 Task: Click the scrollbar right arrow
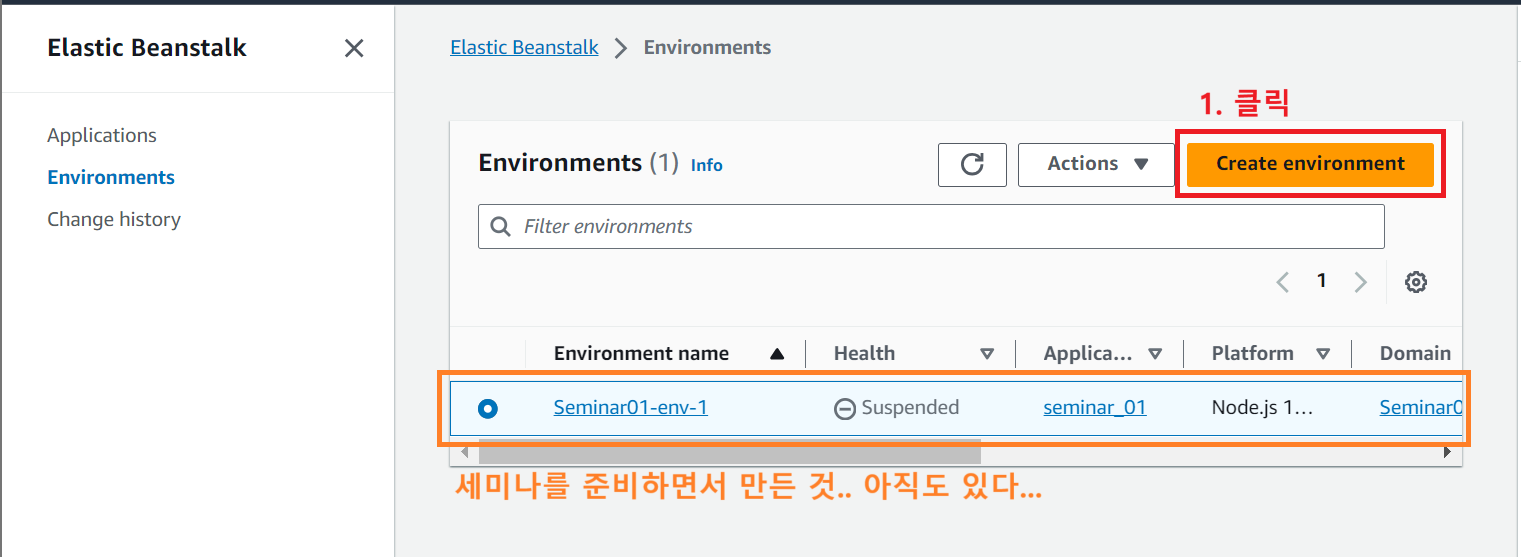1447,452
